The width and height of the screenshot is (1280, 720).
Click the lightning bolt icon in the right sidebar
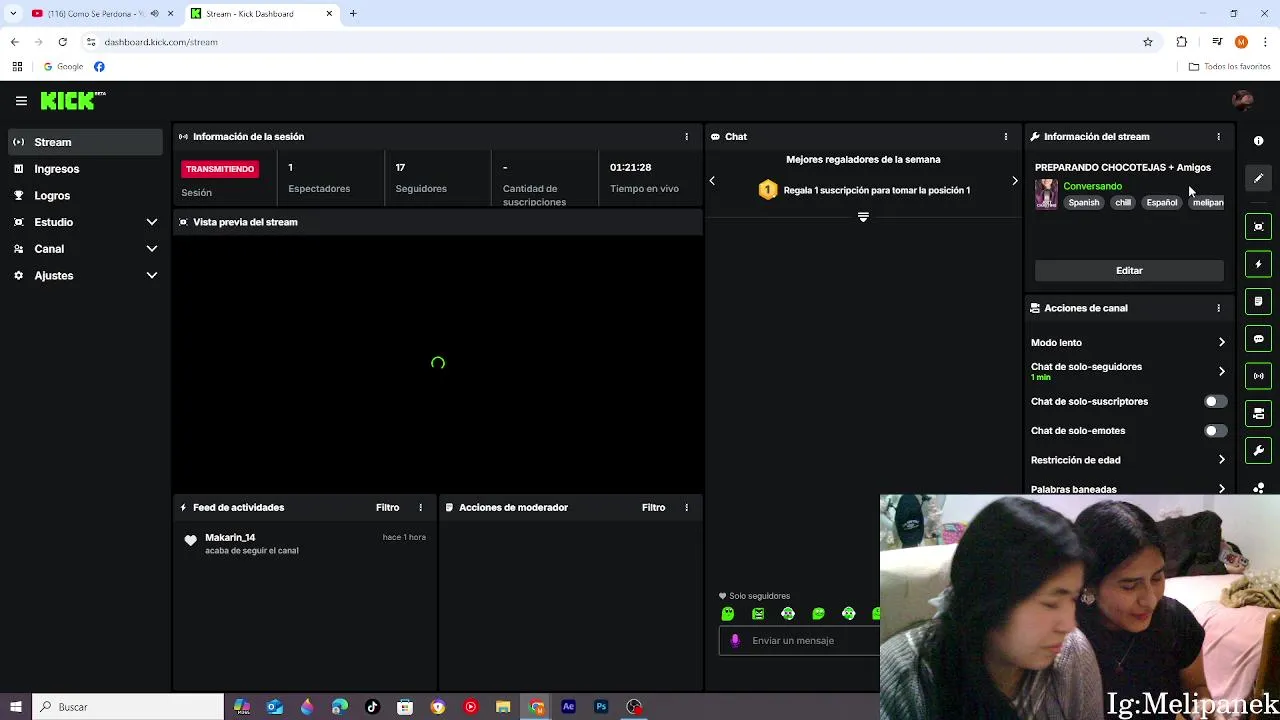click(x=1259, y=264)
